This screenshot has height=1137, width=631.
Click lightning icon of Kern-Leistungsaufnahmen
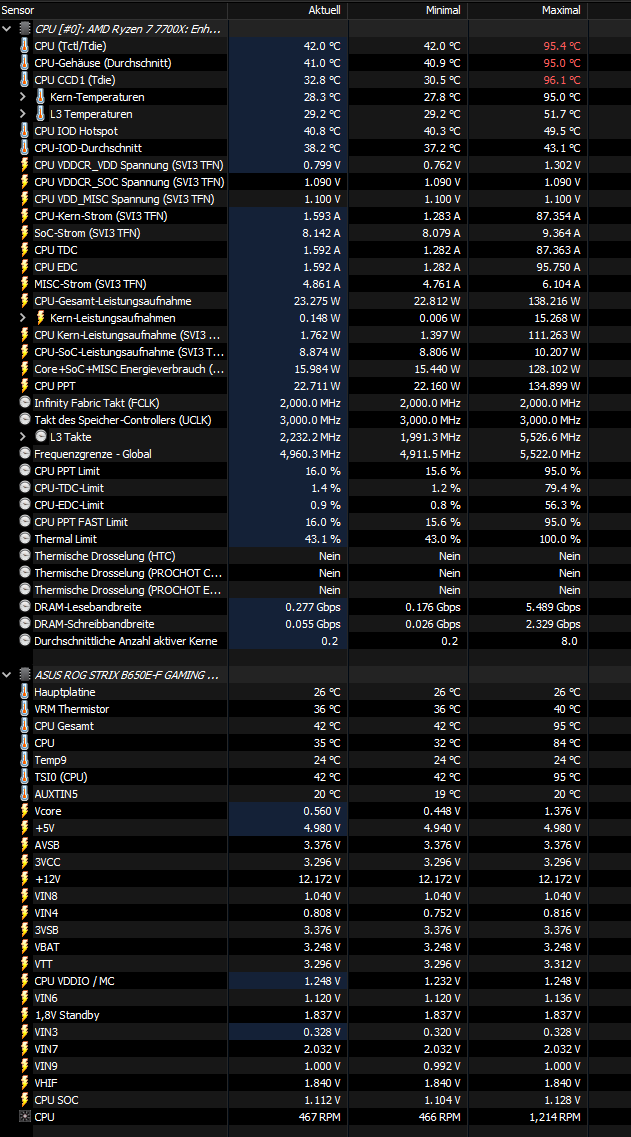pos(41,318)
